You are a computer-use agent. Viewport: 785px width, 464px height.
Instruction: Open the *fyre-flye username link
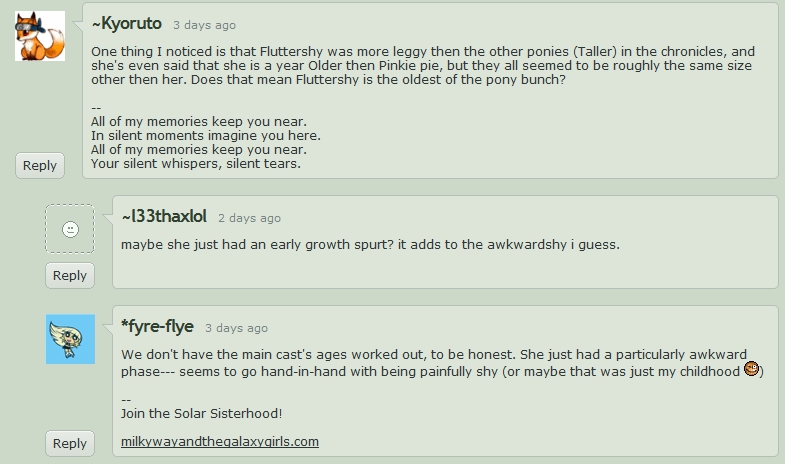[x=157, y=326]
